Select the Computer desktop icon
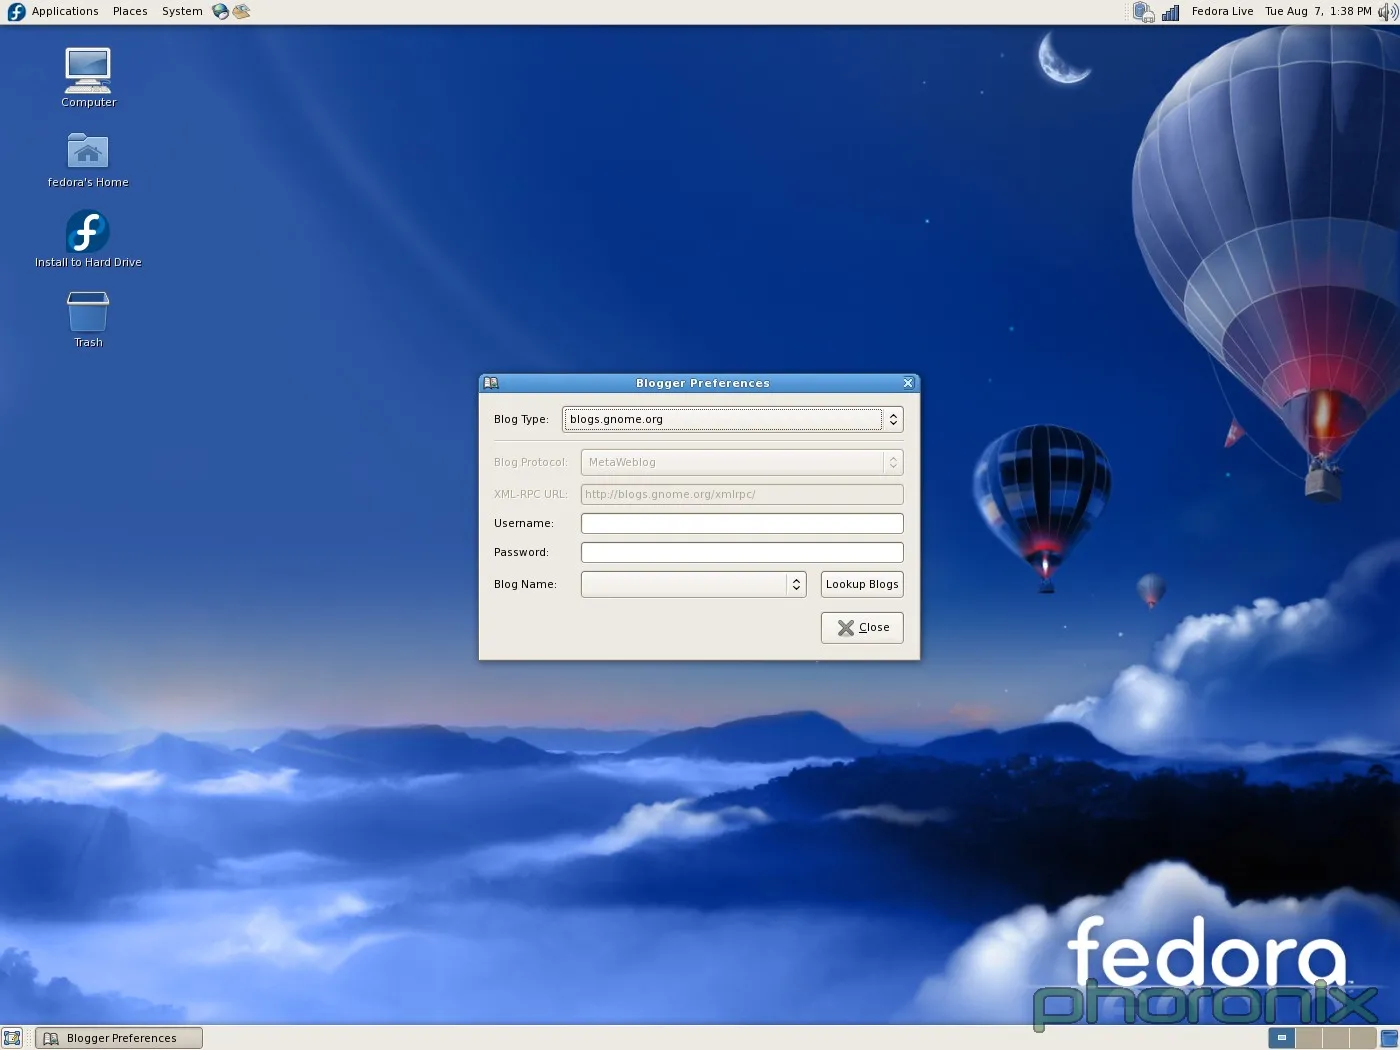This screenshot has height=1050, width=1400. point(88,78)
